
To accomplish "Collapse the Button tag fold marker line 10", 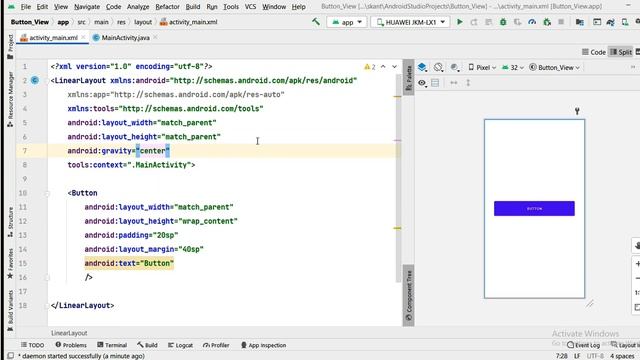I will [47, 193].
